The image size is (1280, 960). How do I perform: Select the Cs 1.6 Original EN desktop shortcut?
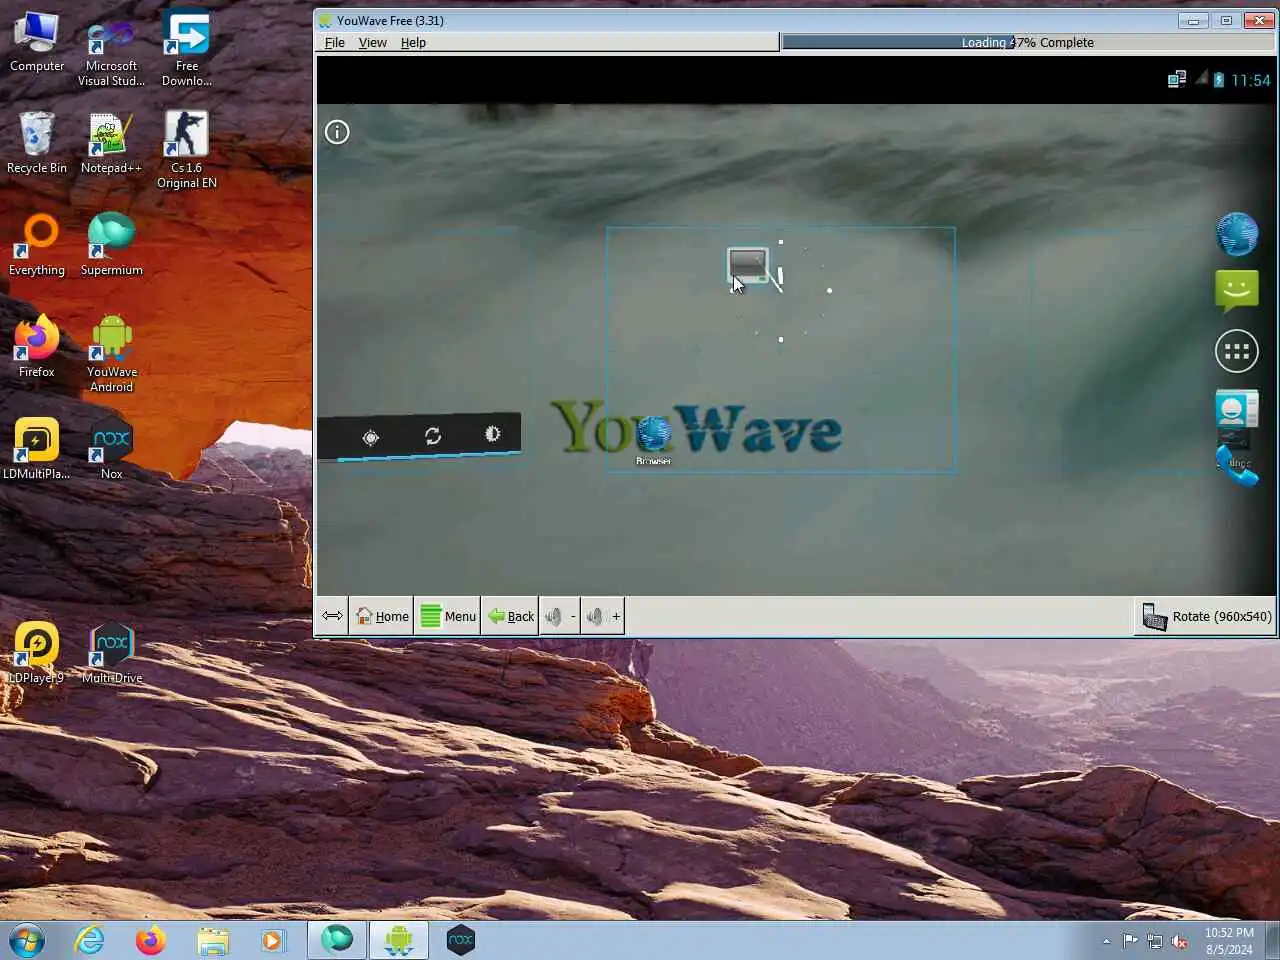(x=187, y=150)
